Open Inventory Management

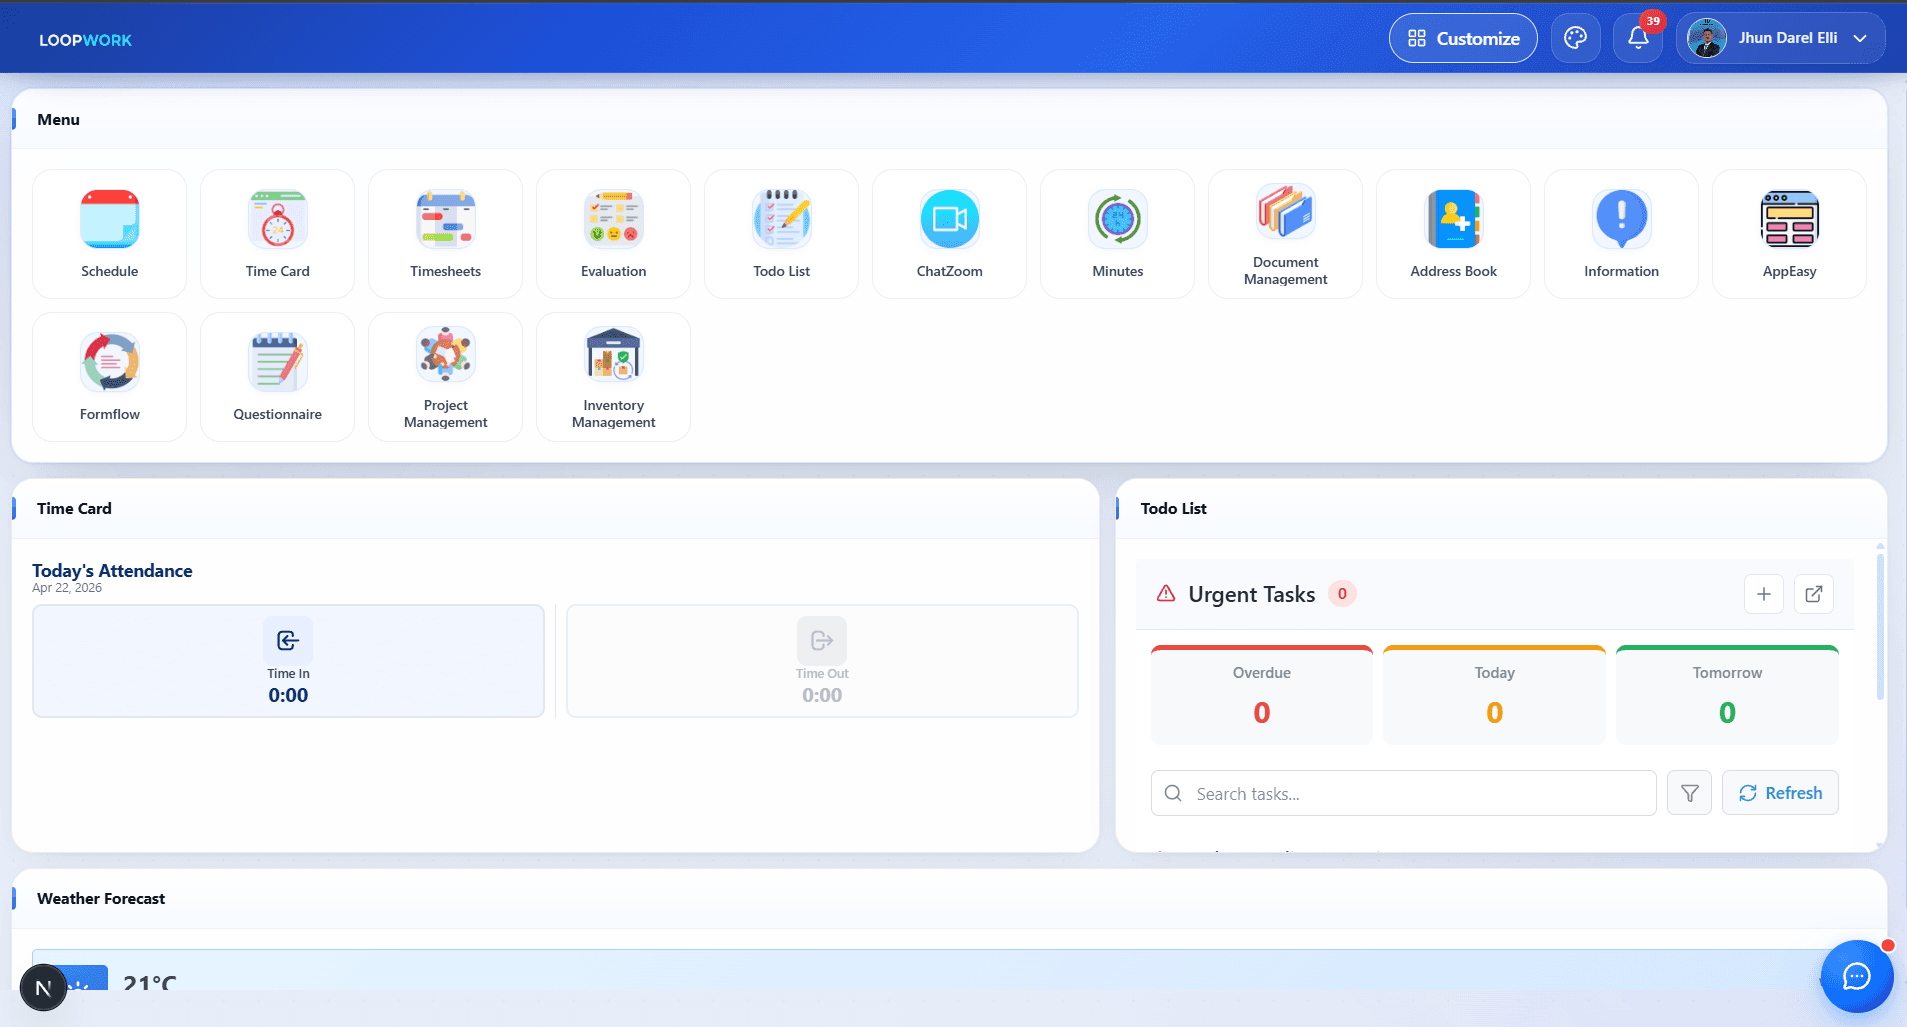point(613,377)
